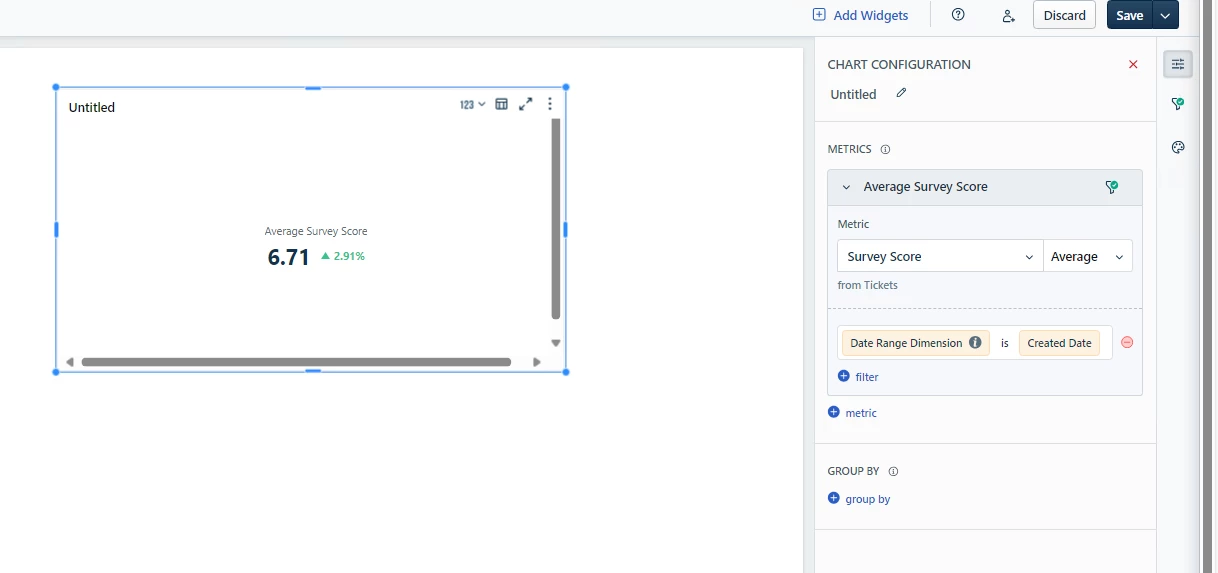Open the Survey Score metric dropdown
Image resolution: width=1218 pixels, height=573 pixels.
(940, 256)
